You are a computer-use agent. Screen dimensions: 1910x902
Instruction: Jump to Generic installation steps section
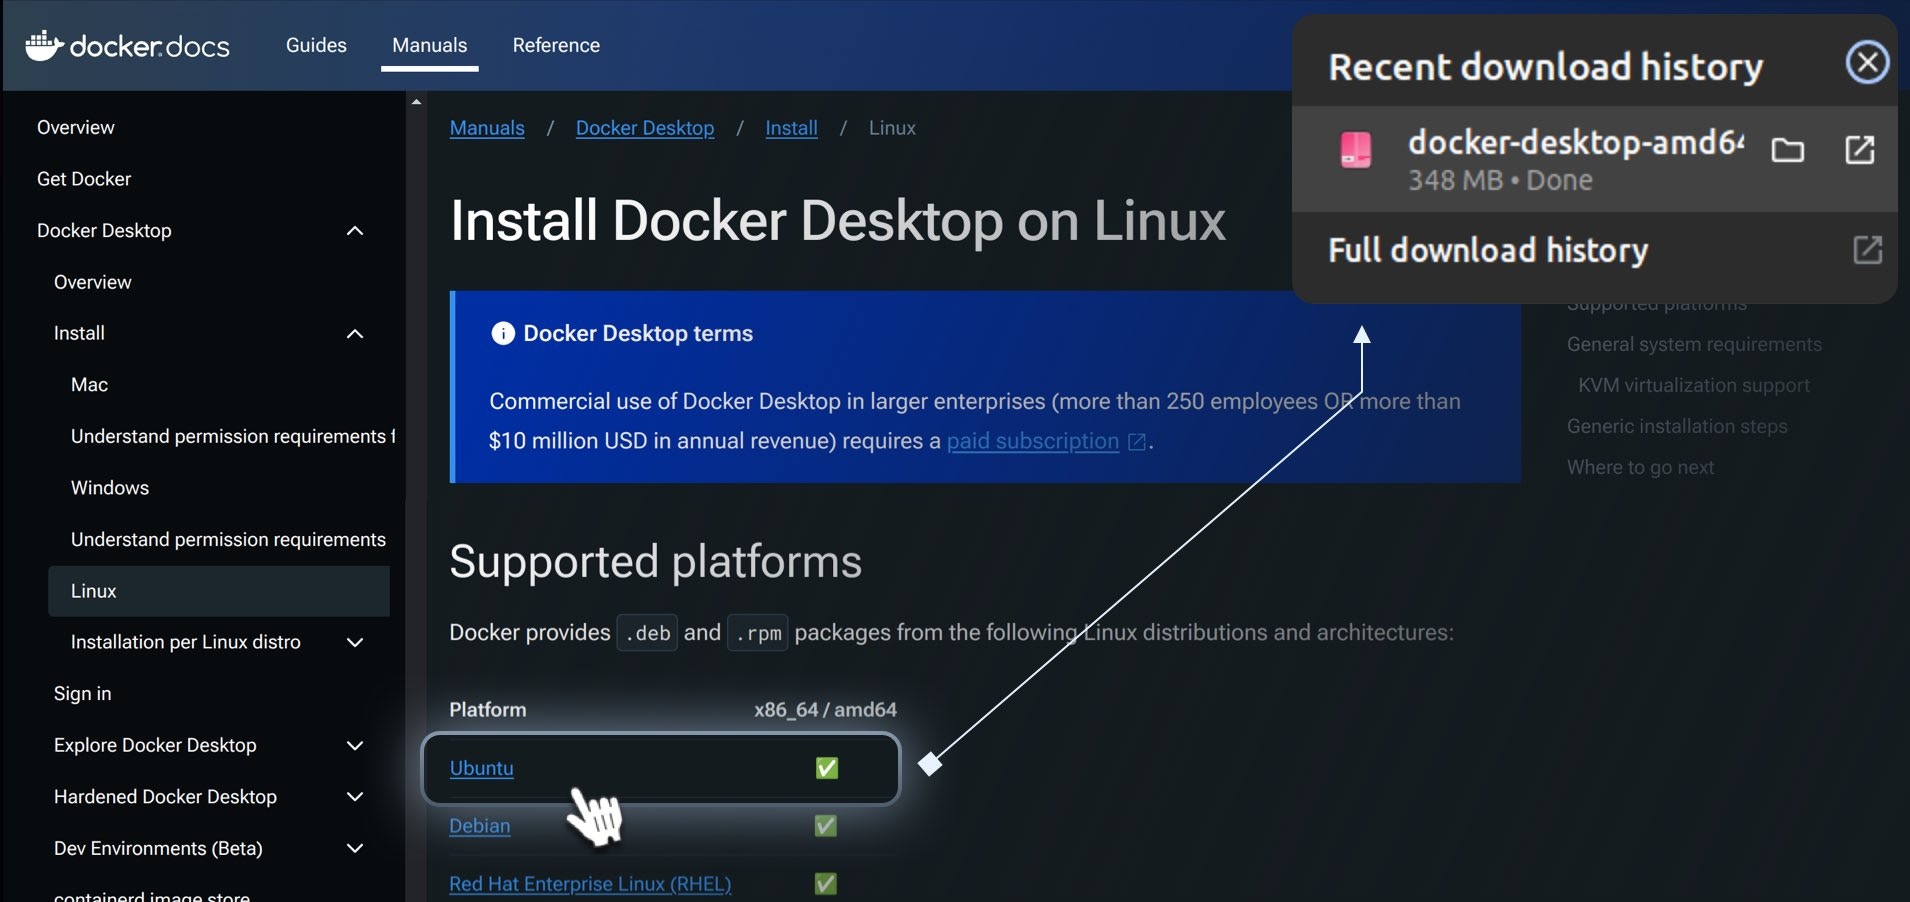tap(1677, 426)
